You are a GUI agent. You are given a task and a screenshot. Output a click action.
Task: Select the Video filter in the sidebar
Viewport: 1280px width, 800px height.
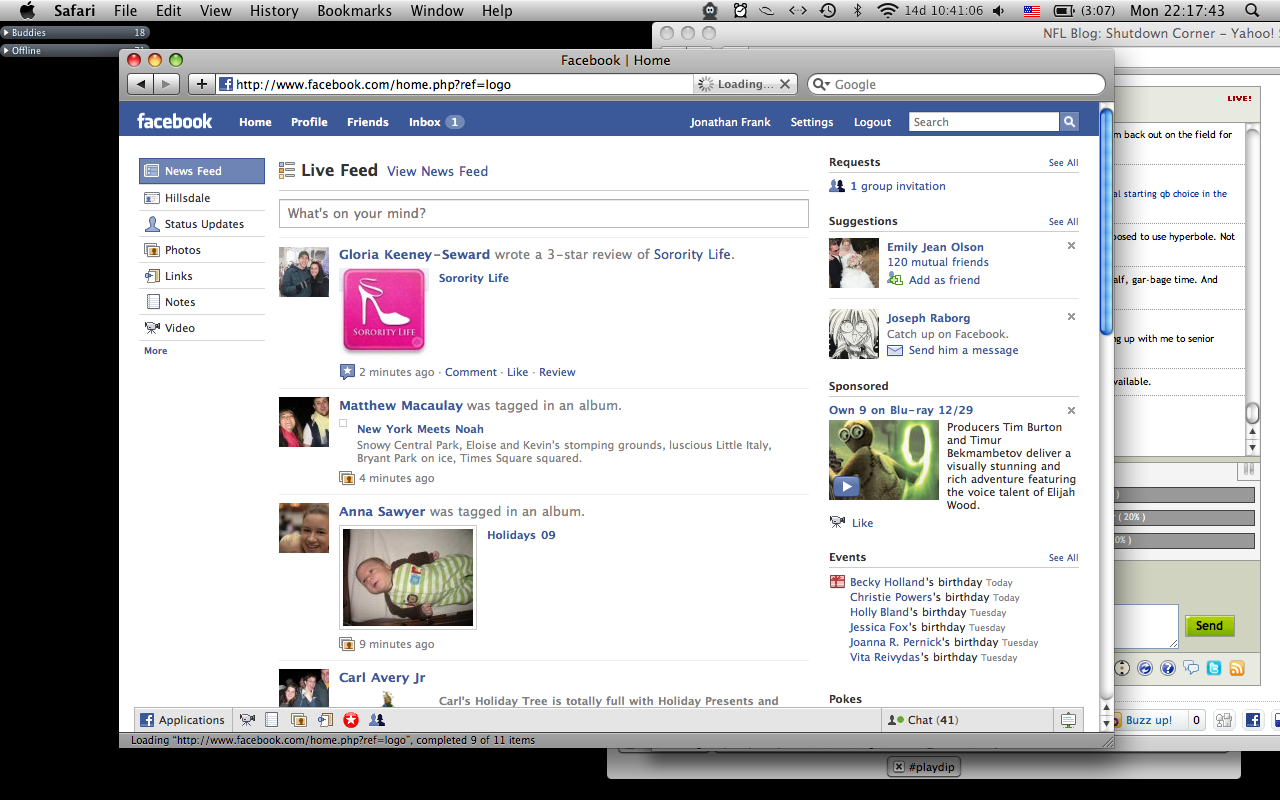pyautogui.click(x=202, y=328)
